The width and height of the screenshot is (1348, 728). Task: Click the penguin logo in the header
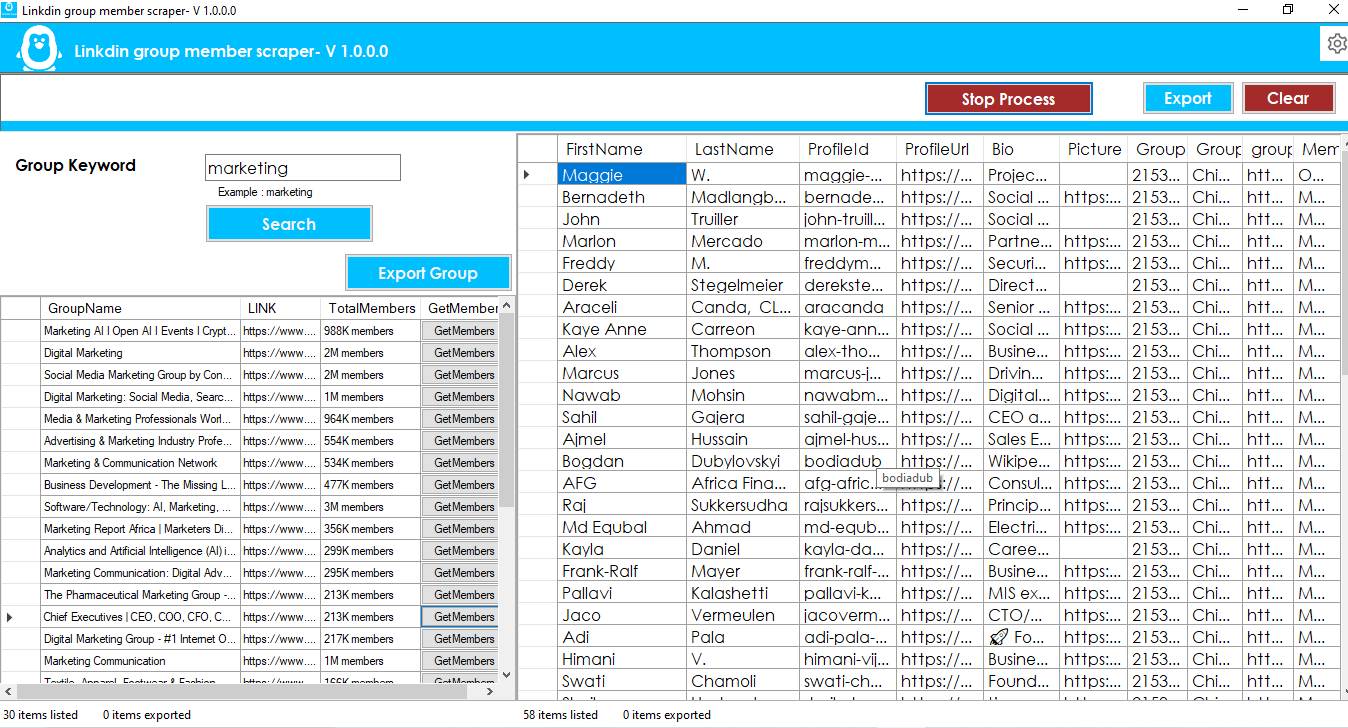pos(39,49)
